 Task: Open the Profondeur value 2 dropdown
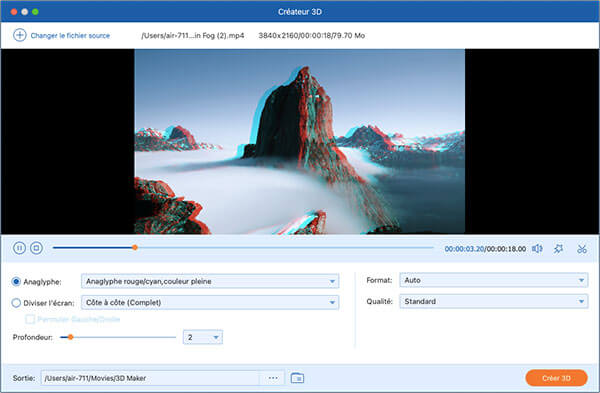point(203,337)
